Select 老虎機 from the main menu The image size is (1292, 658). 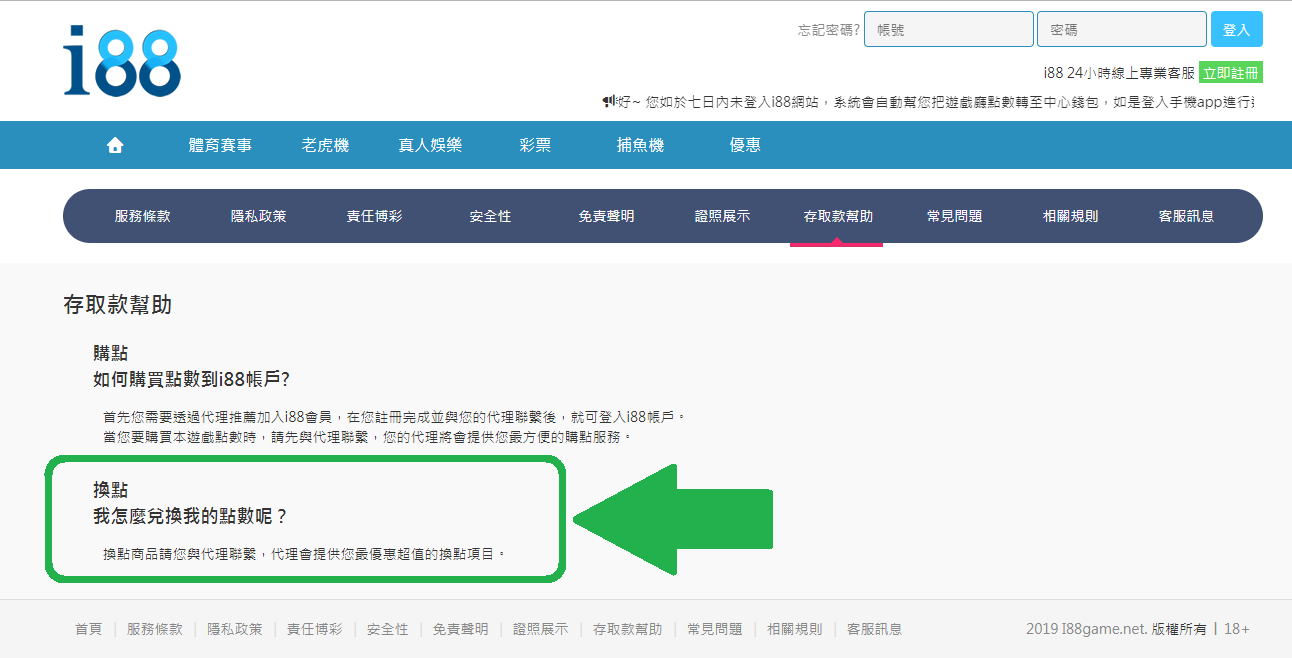325,145
